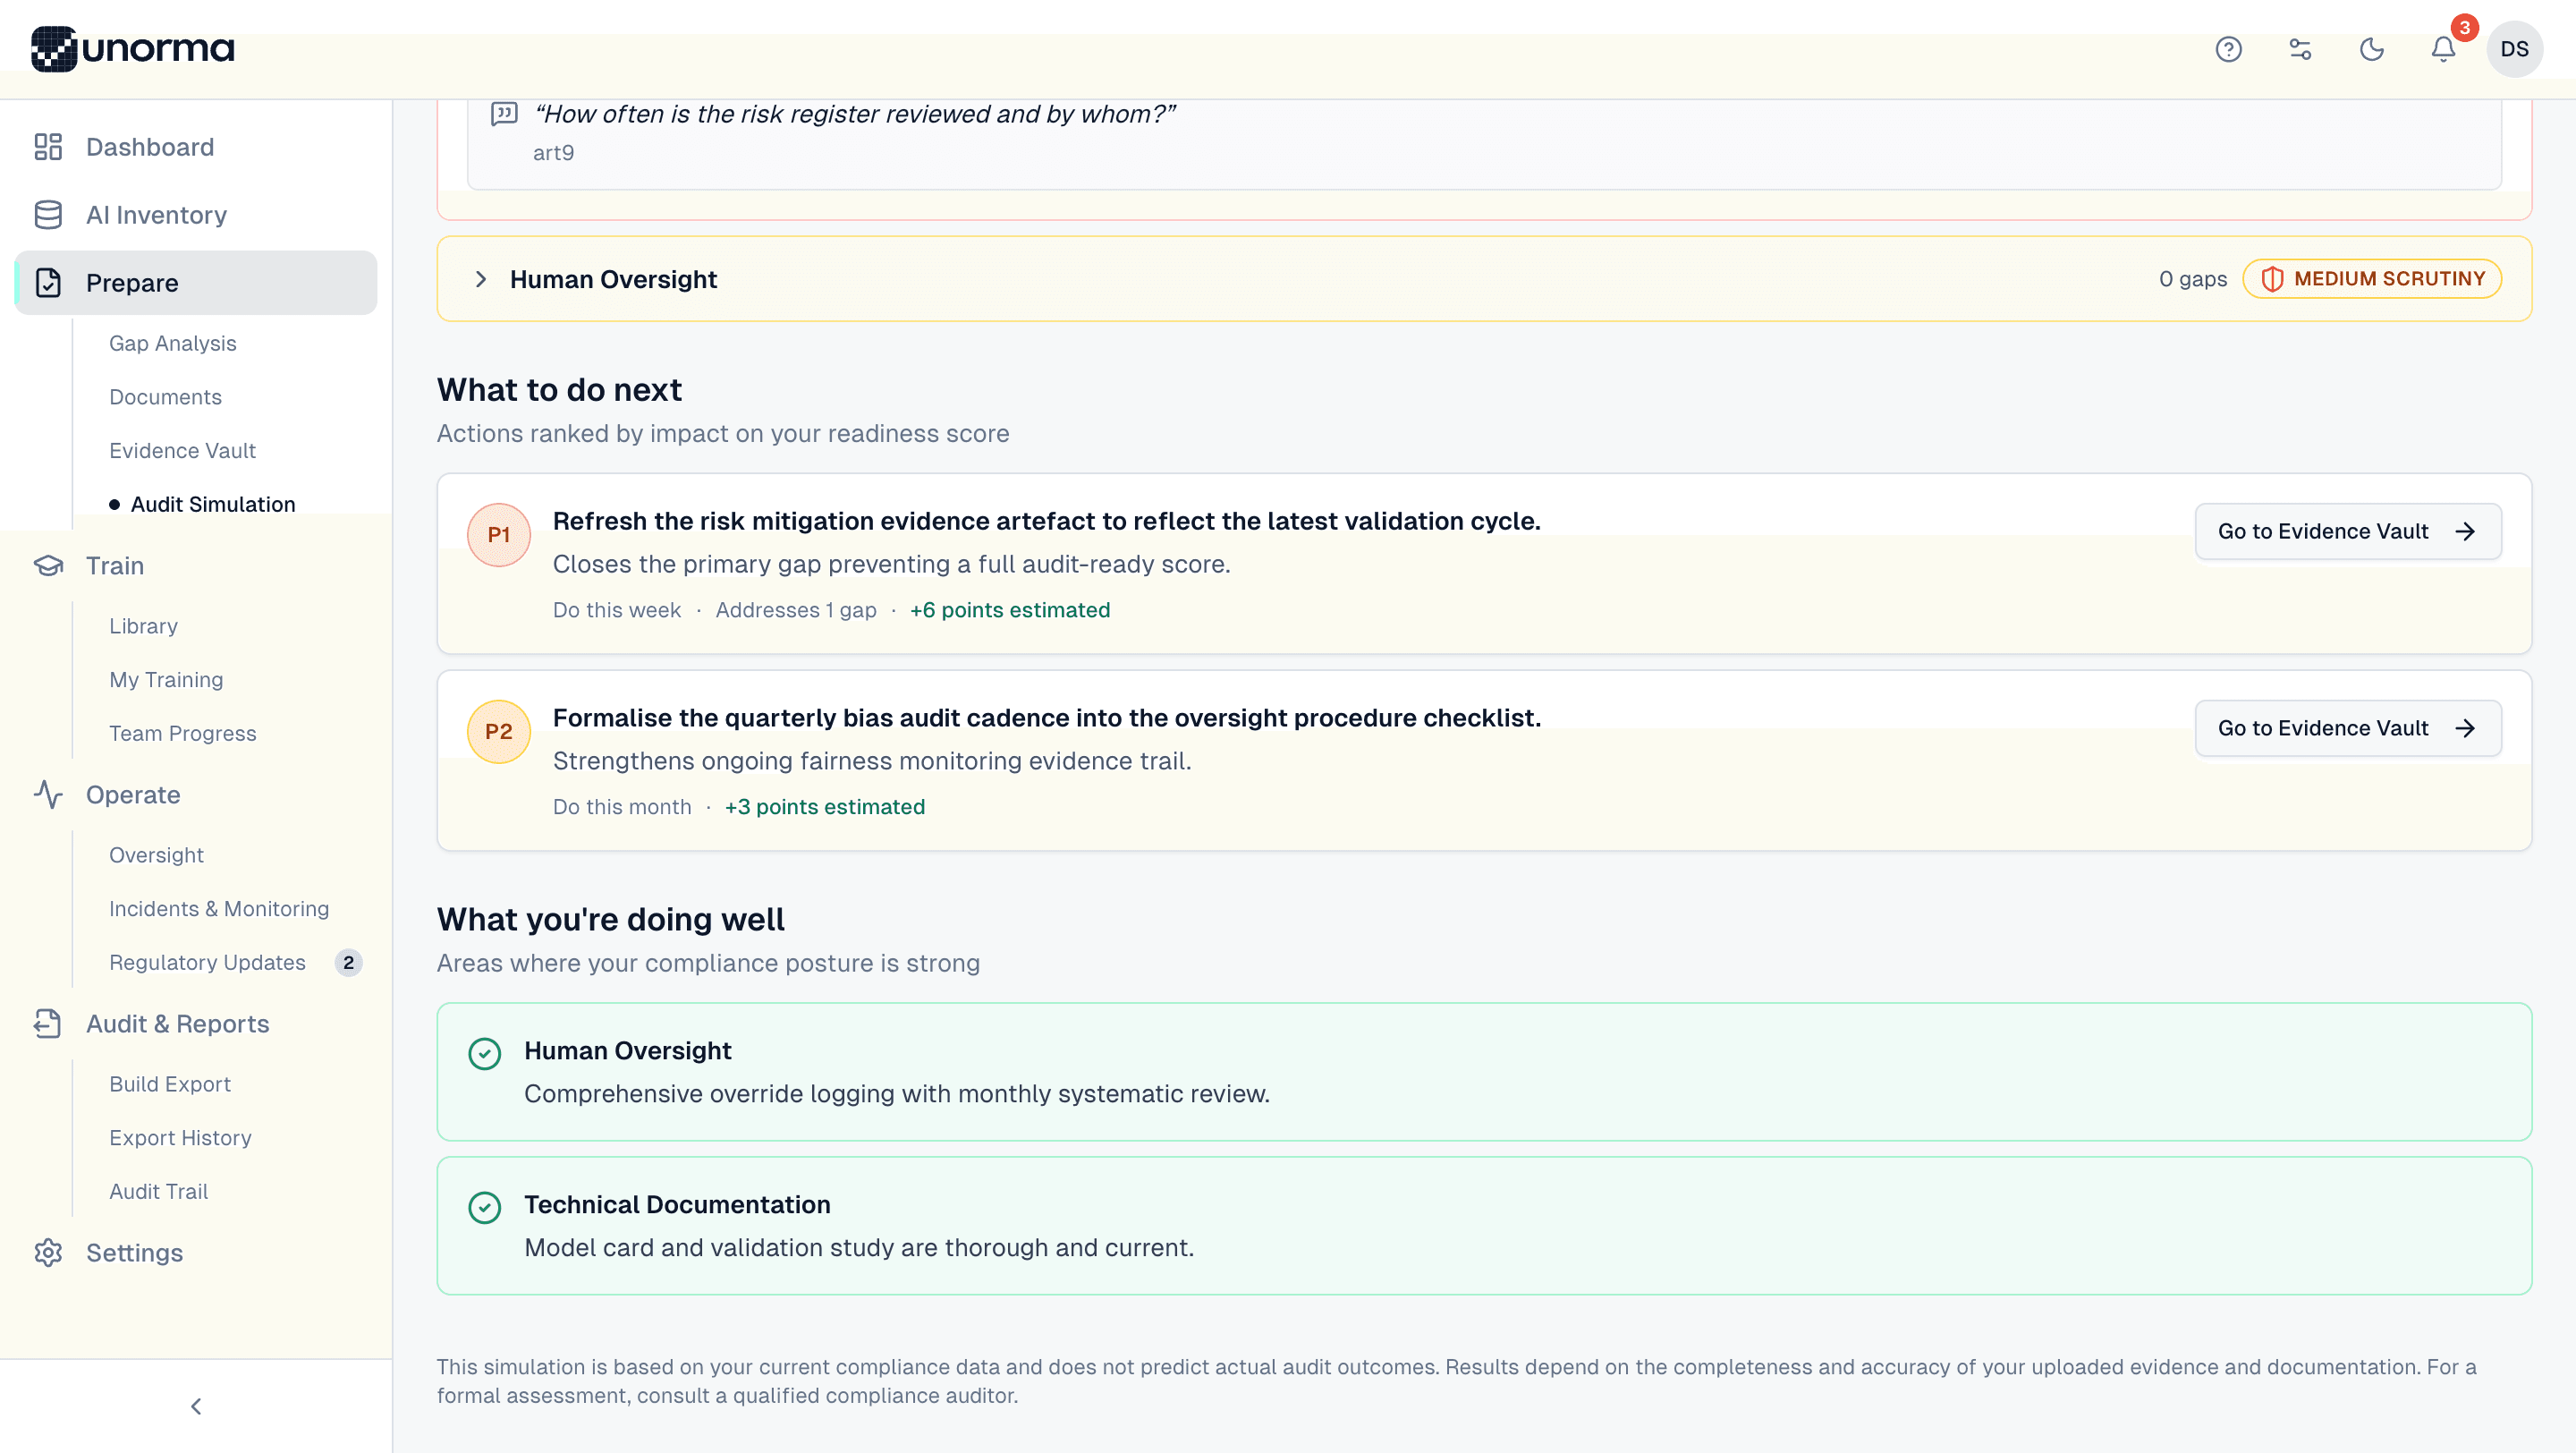Click the AI Inventory database icon
2576x1453 pixels.
click(x=48, y=215)
